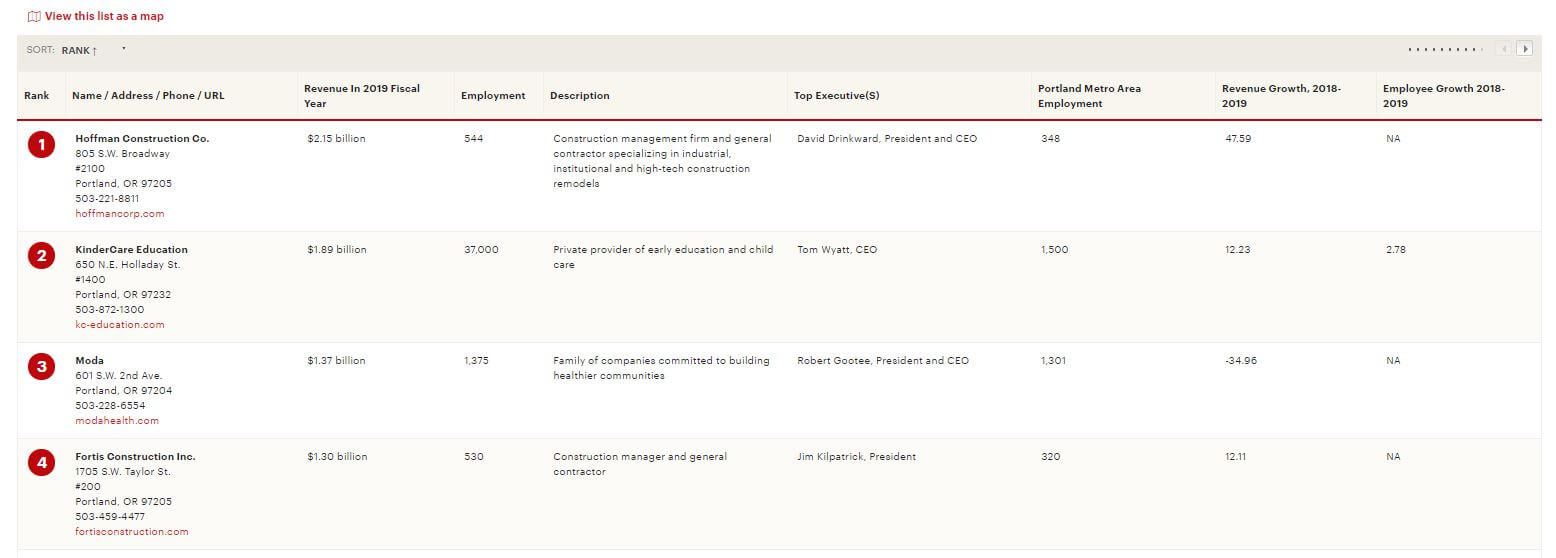This screenshot has width=1556, height=558.
Task: Select the rank 3 red circle badge
Action: click(x=41, y=367)
